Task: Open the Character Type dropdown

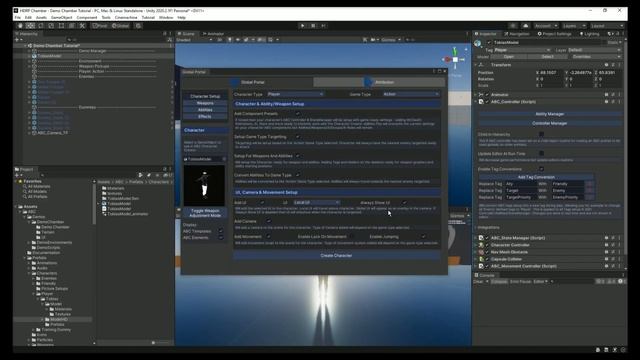Action: click(295, 94)
